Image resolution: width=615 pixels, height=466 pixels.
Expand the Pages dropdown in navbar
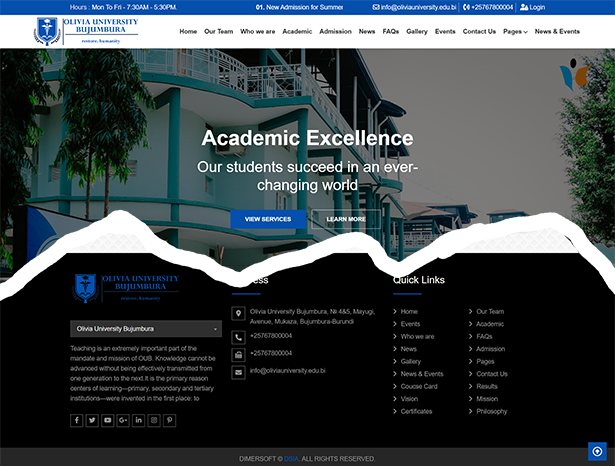(x=515, y=31)
